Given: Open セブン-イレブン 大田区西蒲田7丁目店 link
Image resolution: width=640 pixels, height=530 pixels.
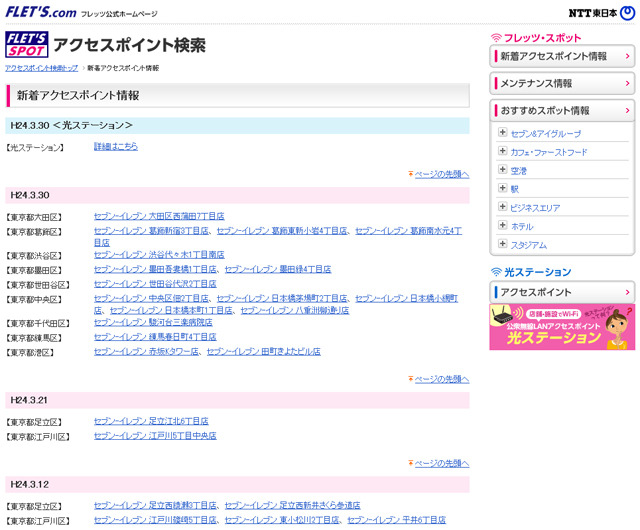Looking at the screenshot, I should click(159, 216).
